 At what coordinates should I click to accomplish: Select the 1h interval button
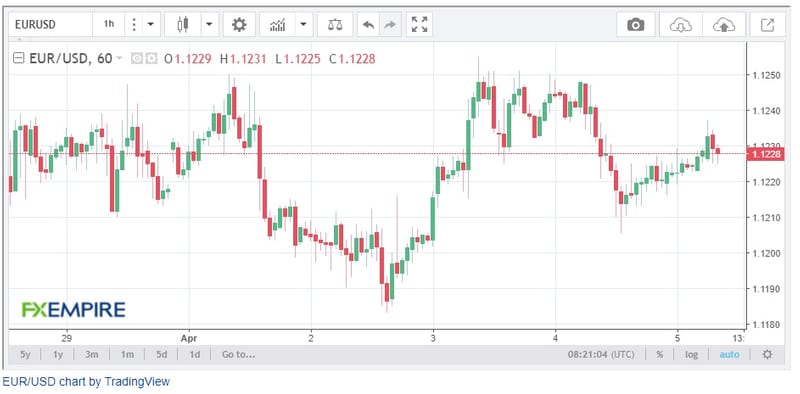109,24
